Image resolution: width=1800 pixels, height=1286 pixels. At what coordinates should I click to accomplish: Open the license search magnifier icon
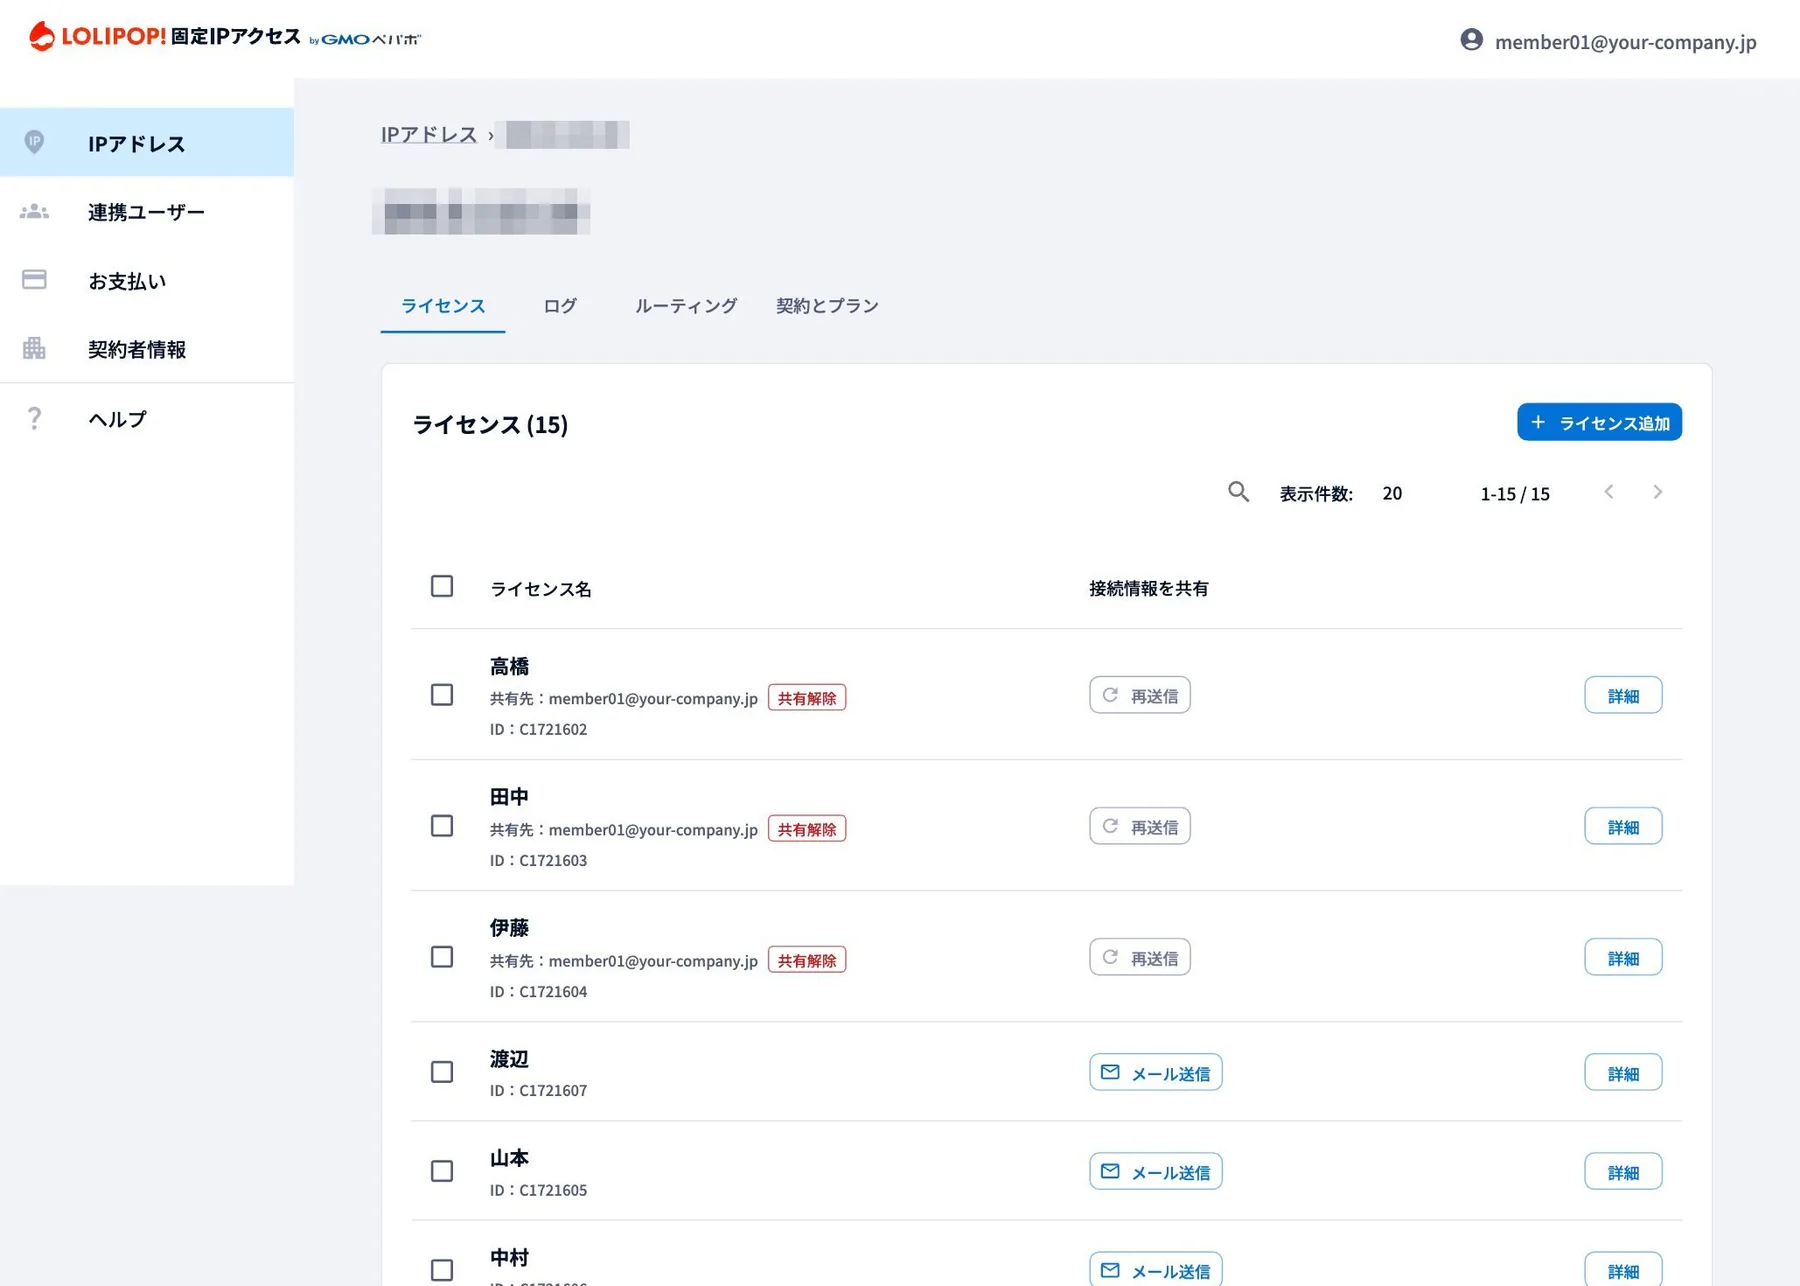(1238, 492)
